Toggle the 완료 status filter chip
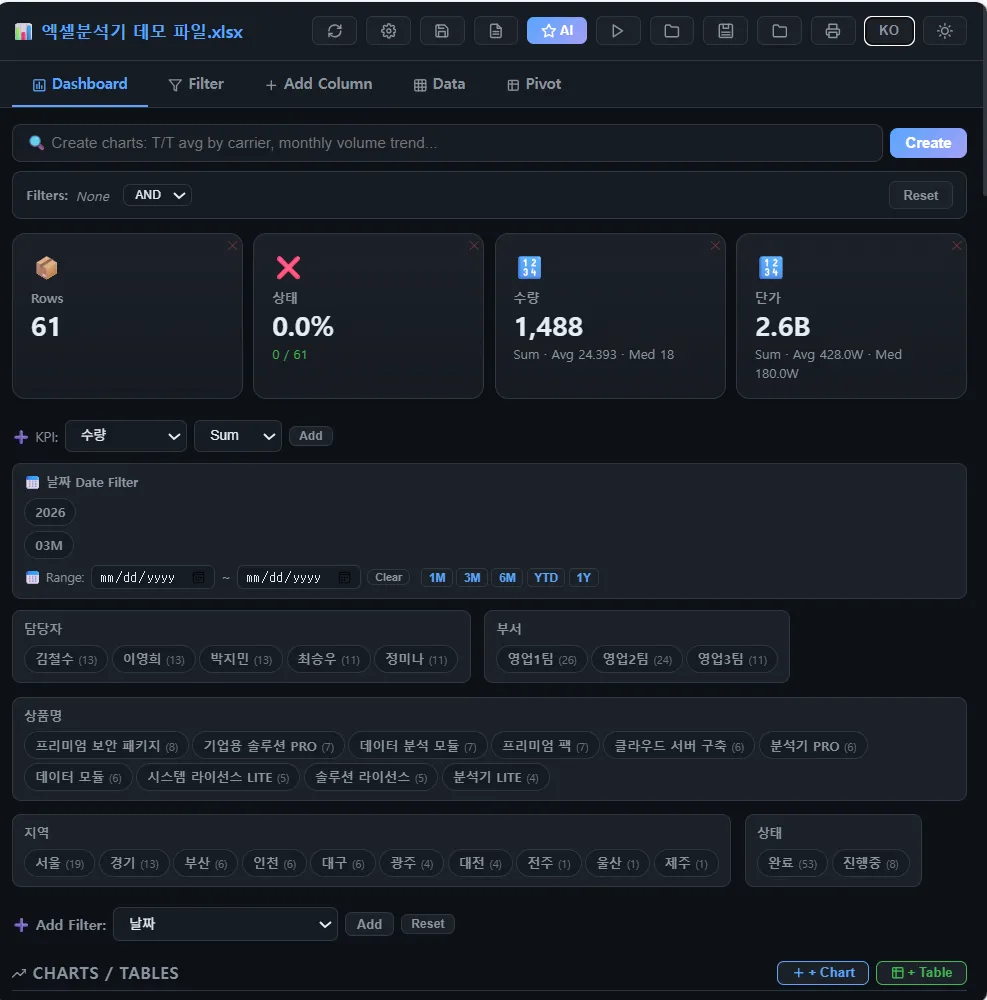The width and height of the screenshot is (987, 1000). (787, 863)
